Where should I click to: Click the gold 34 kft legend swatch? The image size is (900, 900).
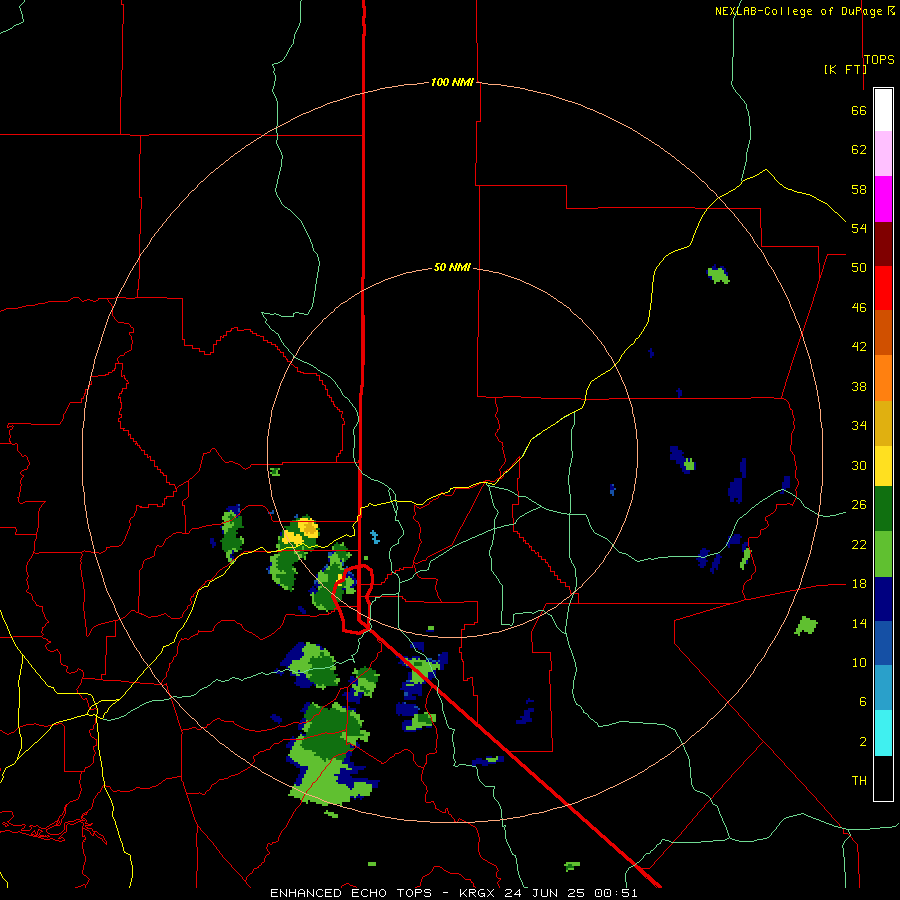point(883,423)
